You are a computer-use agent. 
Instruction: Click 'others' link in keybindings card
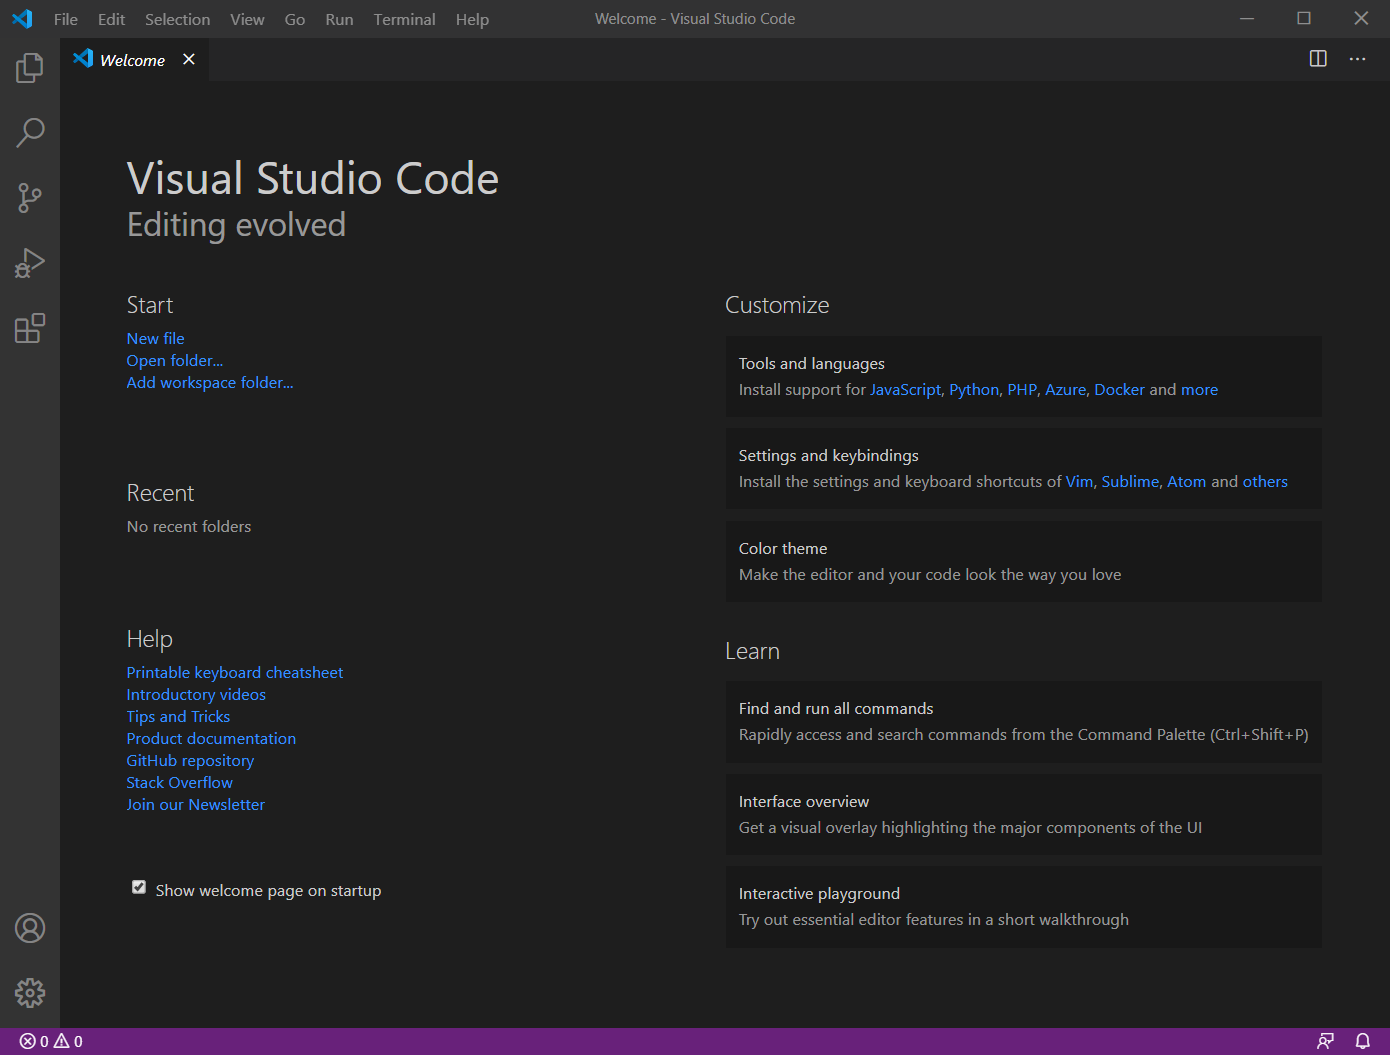(1265, 482)
